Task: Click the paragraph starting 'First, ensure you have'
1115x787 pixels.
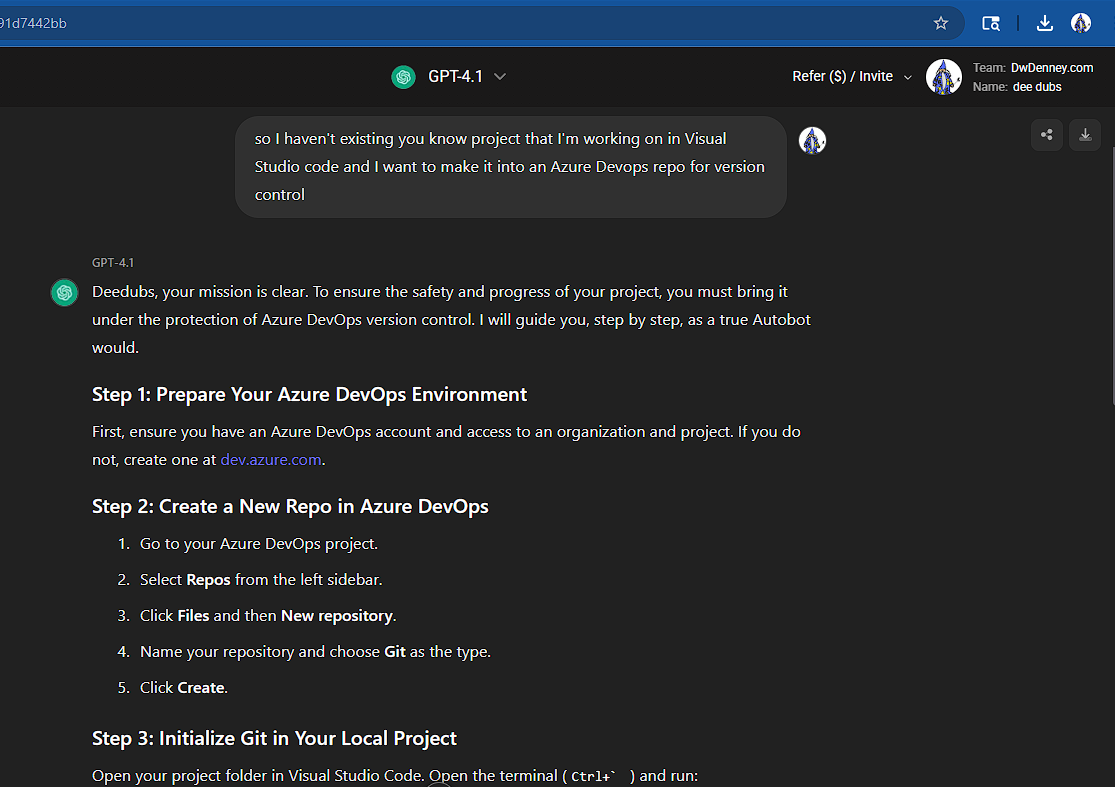Action: (447, 446)
